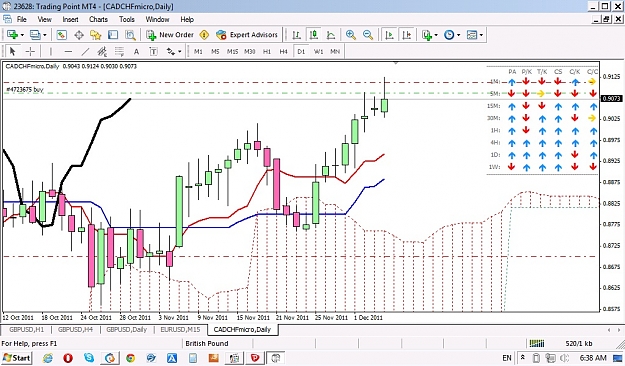Open the View menu
Viewport: 625px width, 366px height.
click(45, 19)
